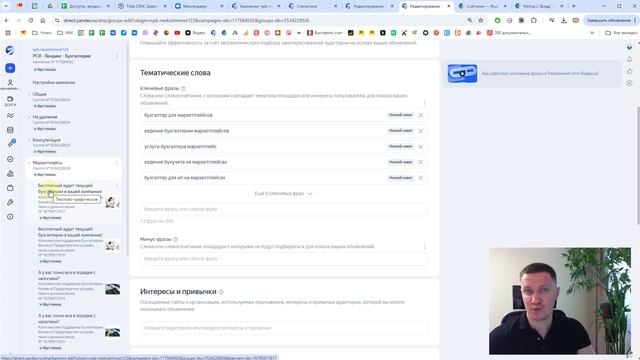Open 'Все закладки' bookmarks folder
The height and width of the screenshot is (360, 640).
[x=621, y=33]
